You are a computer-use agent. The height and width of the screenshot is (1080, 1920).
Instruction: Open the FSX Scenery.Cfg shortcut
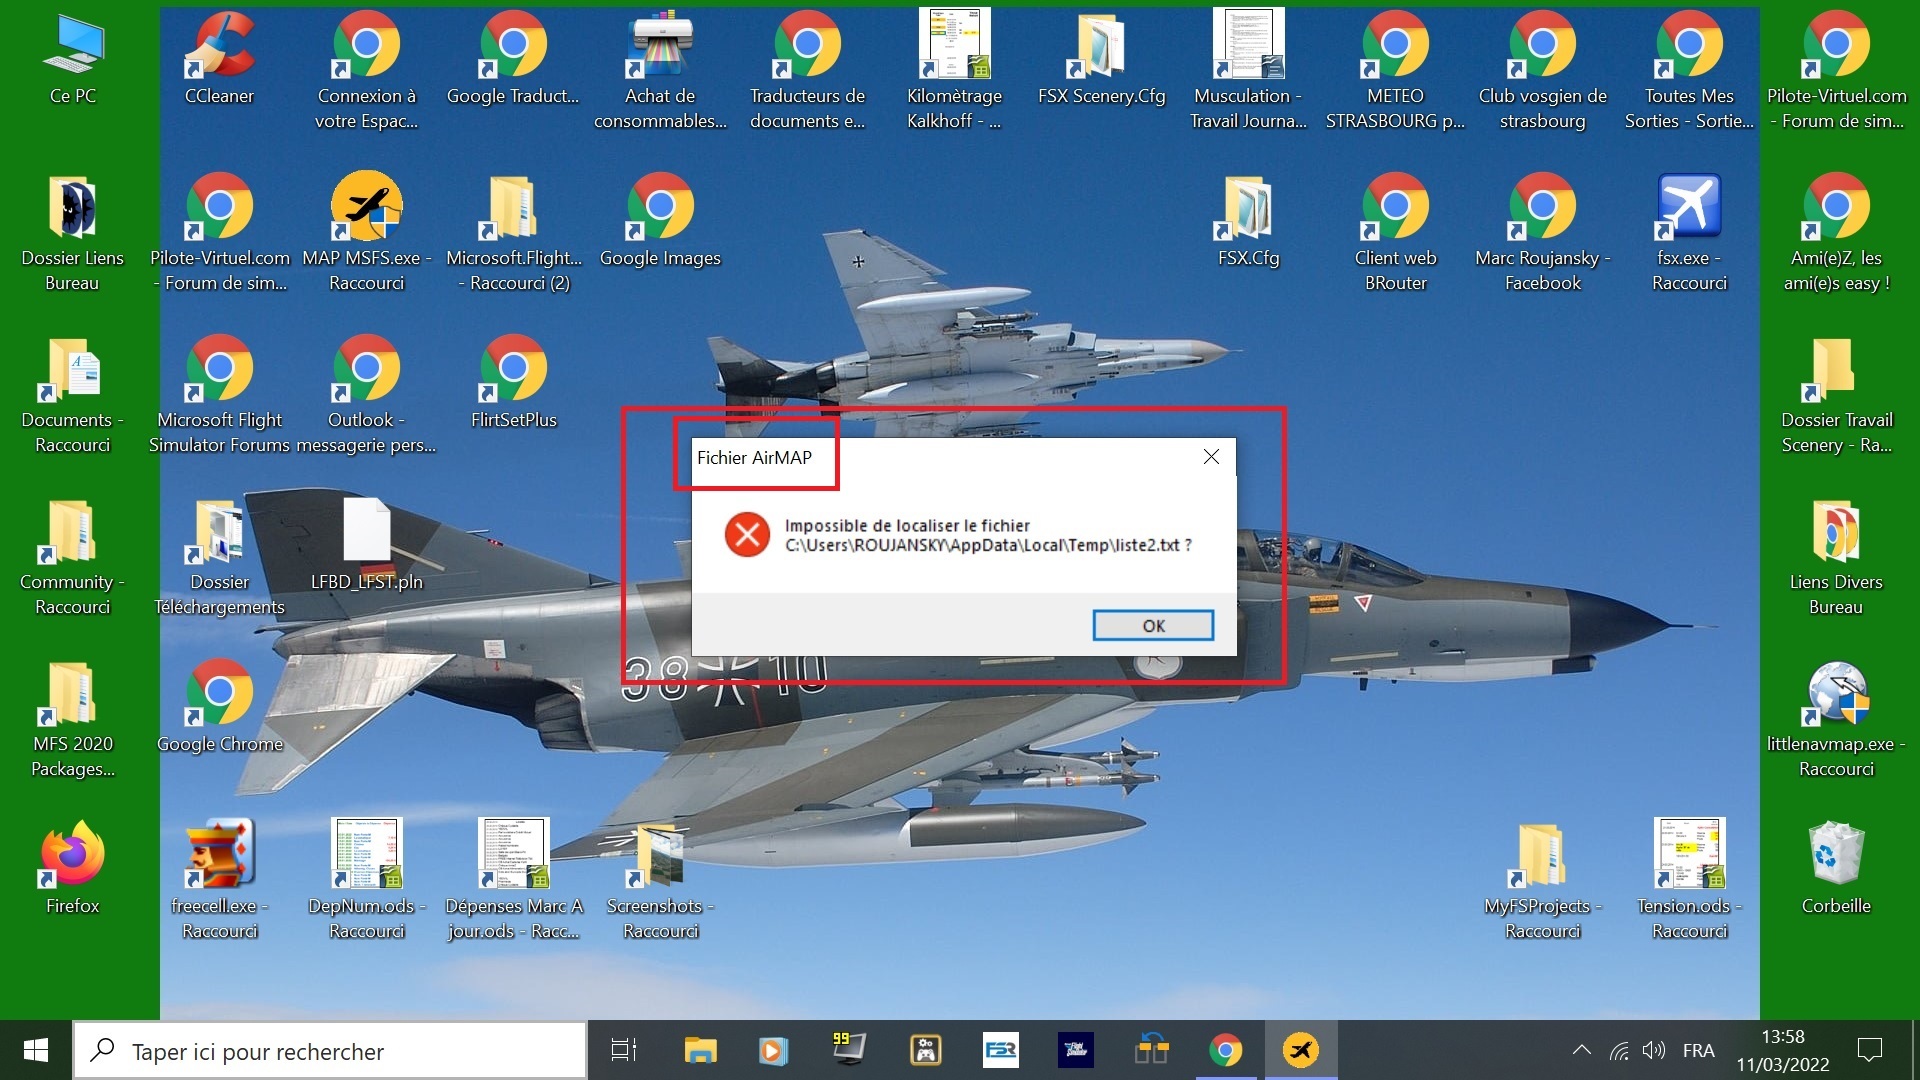point(1101,47)
